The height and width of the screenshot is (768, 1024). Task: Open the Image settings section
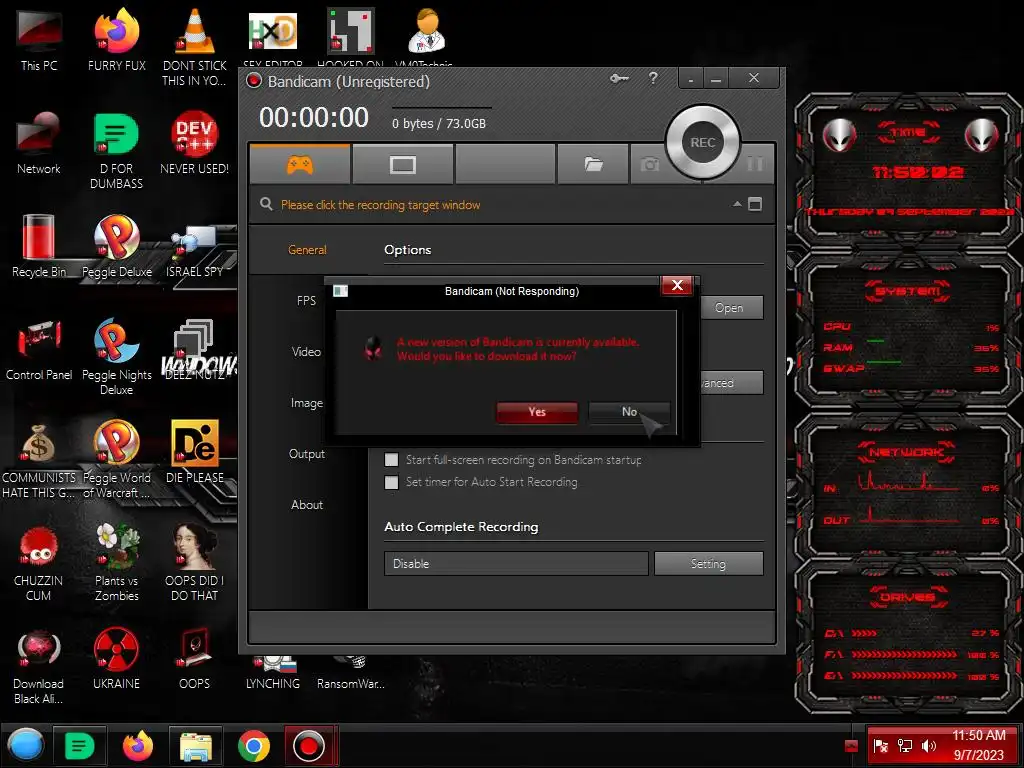coord(307,403)
